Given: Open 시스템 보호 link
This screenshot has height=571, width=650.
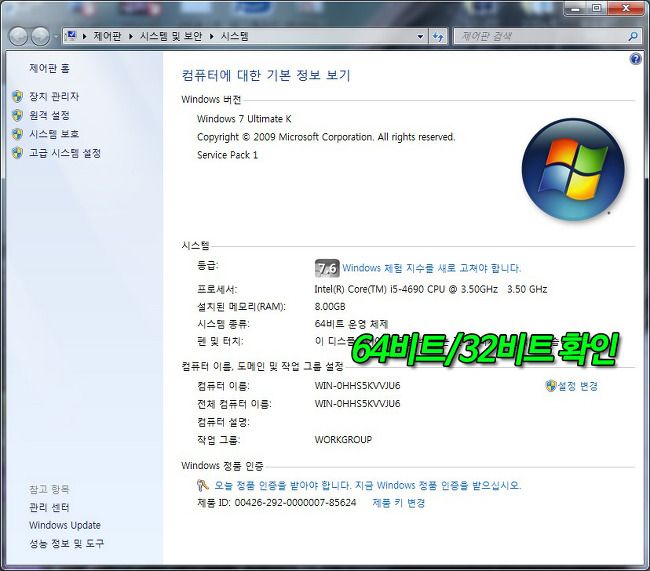Looking at the screenshot, I should [x=54, y=134].
